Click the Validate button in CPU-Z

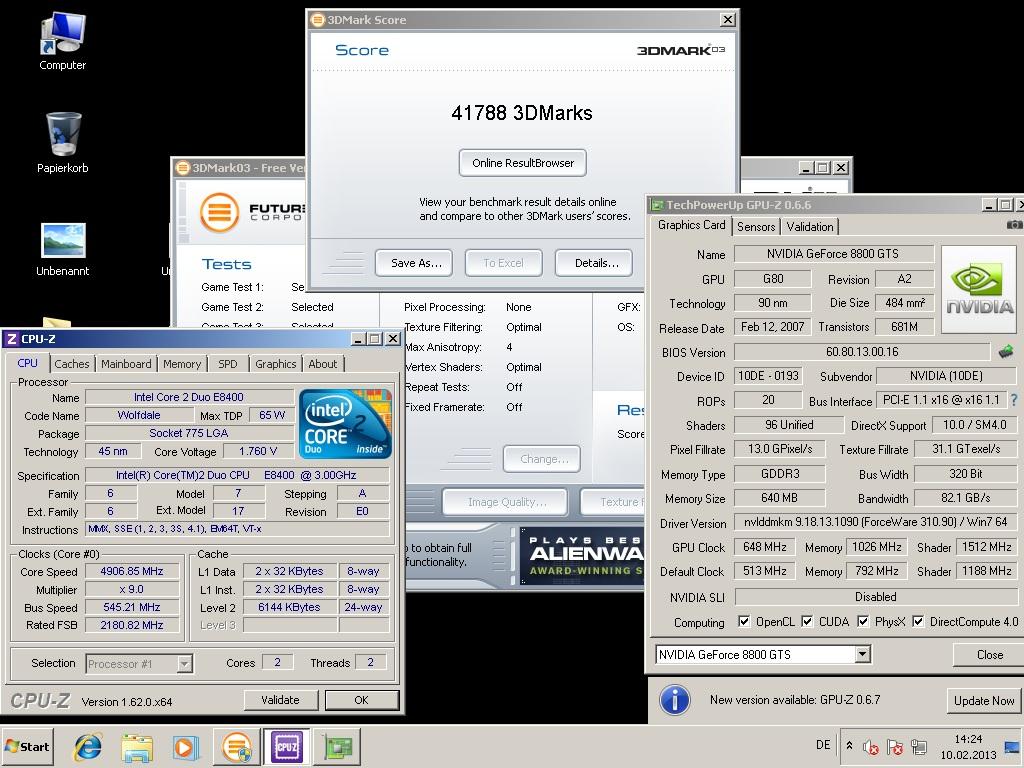click(280, 700)
